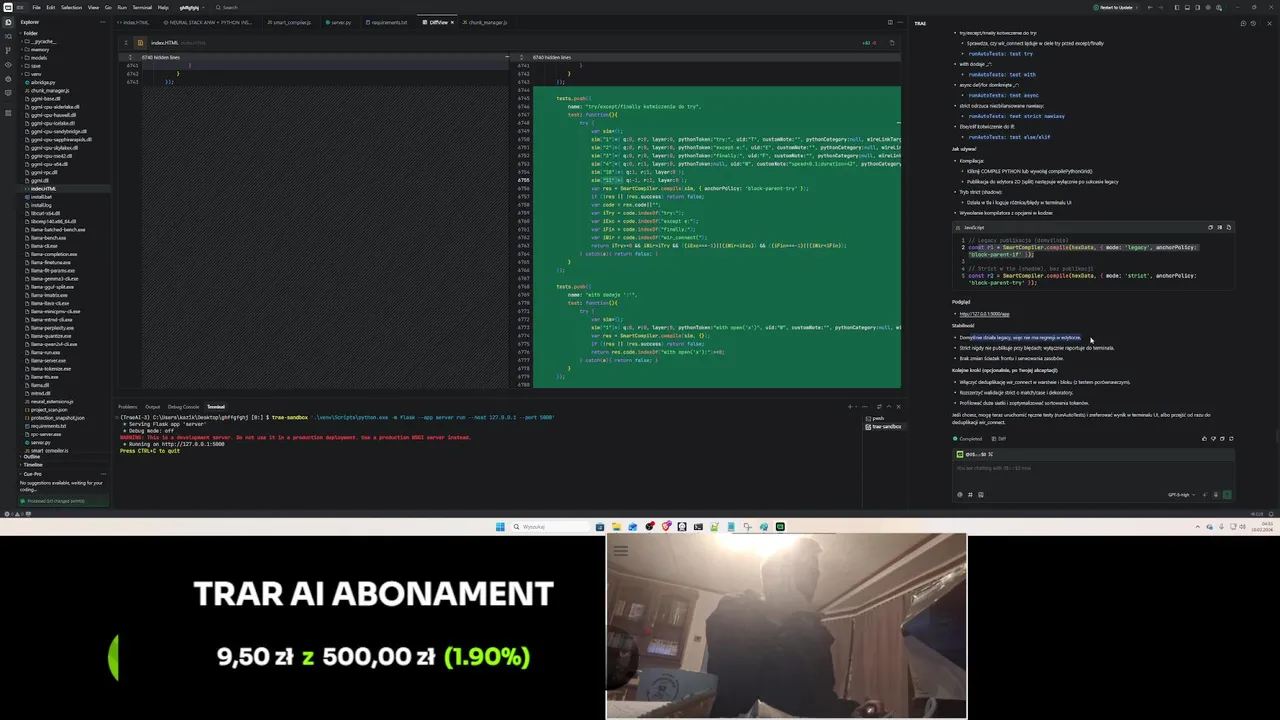Expand the venv folder
1280x720 pixels.
tap(36, 74)
